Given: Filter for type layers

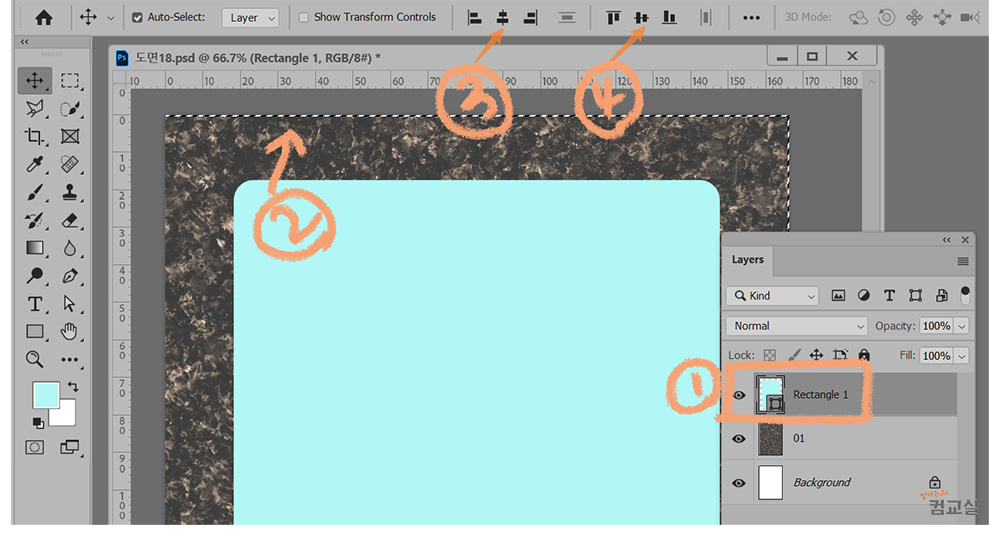Looking at the screenshot, I should [x=889, y=295].
